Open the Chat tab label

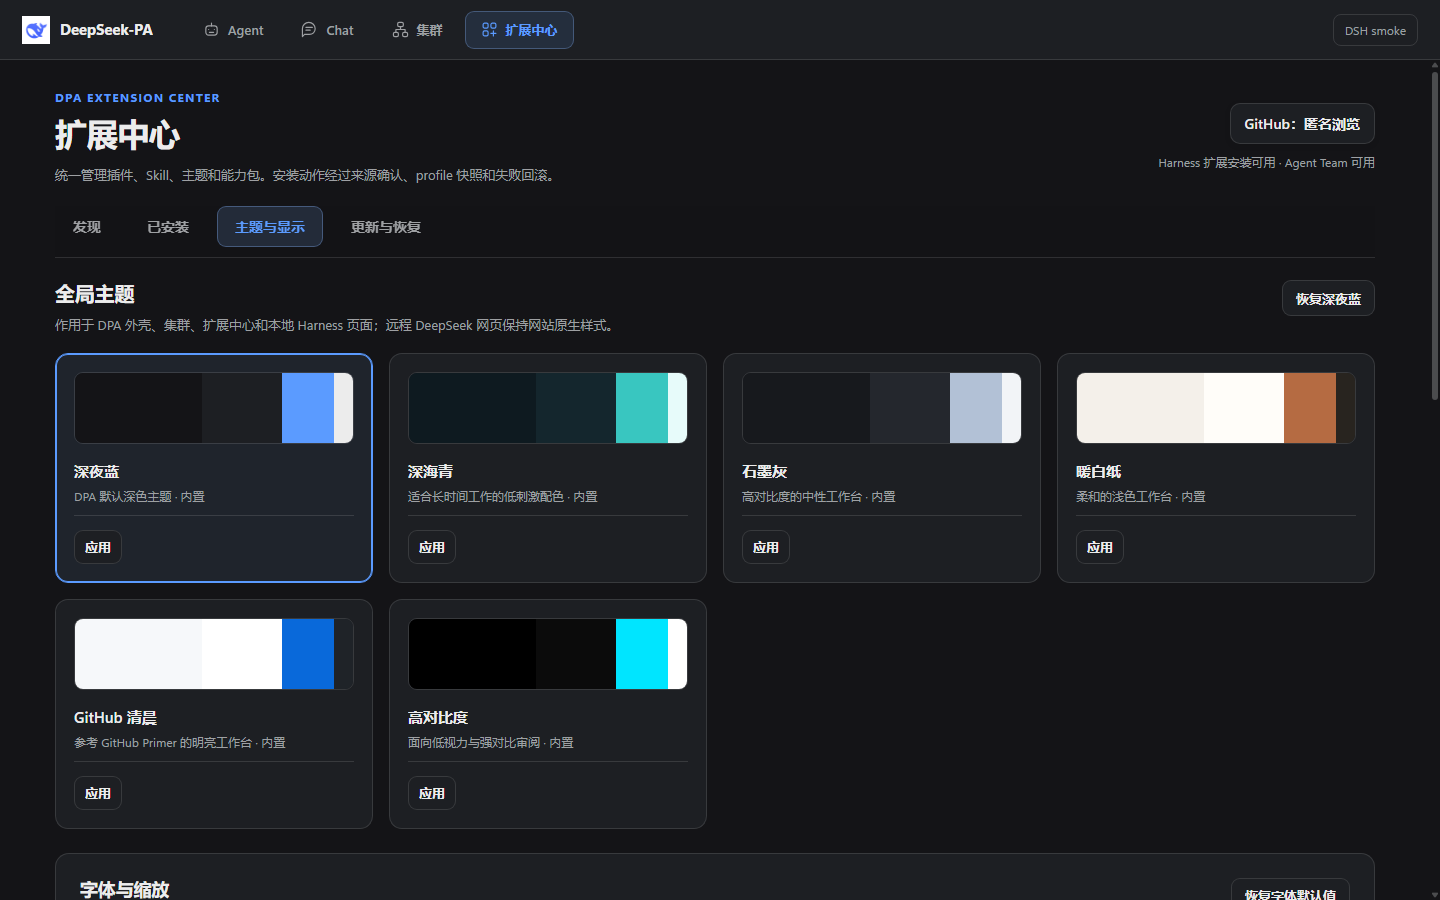pyautogui.click(x=340, y=30)
